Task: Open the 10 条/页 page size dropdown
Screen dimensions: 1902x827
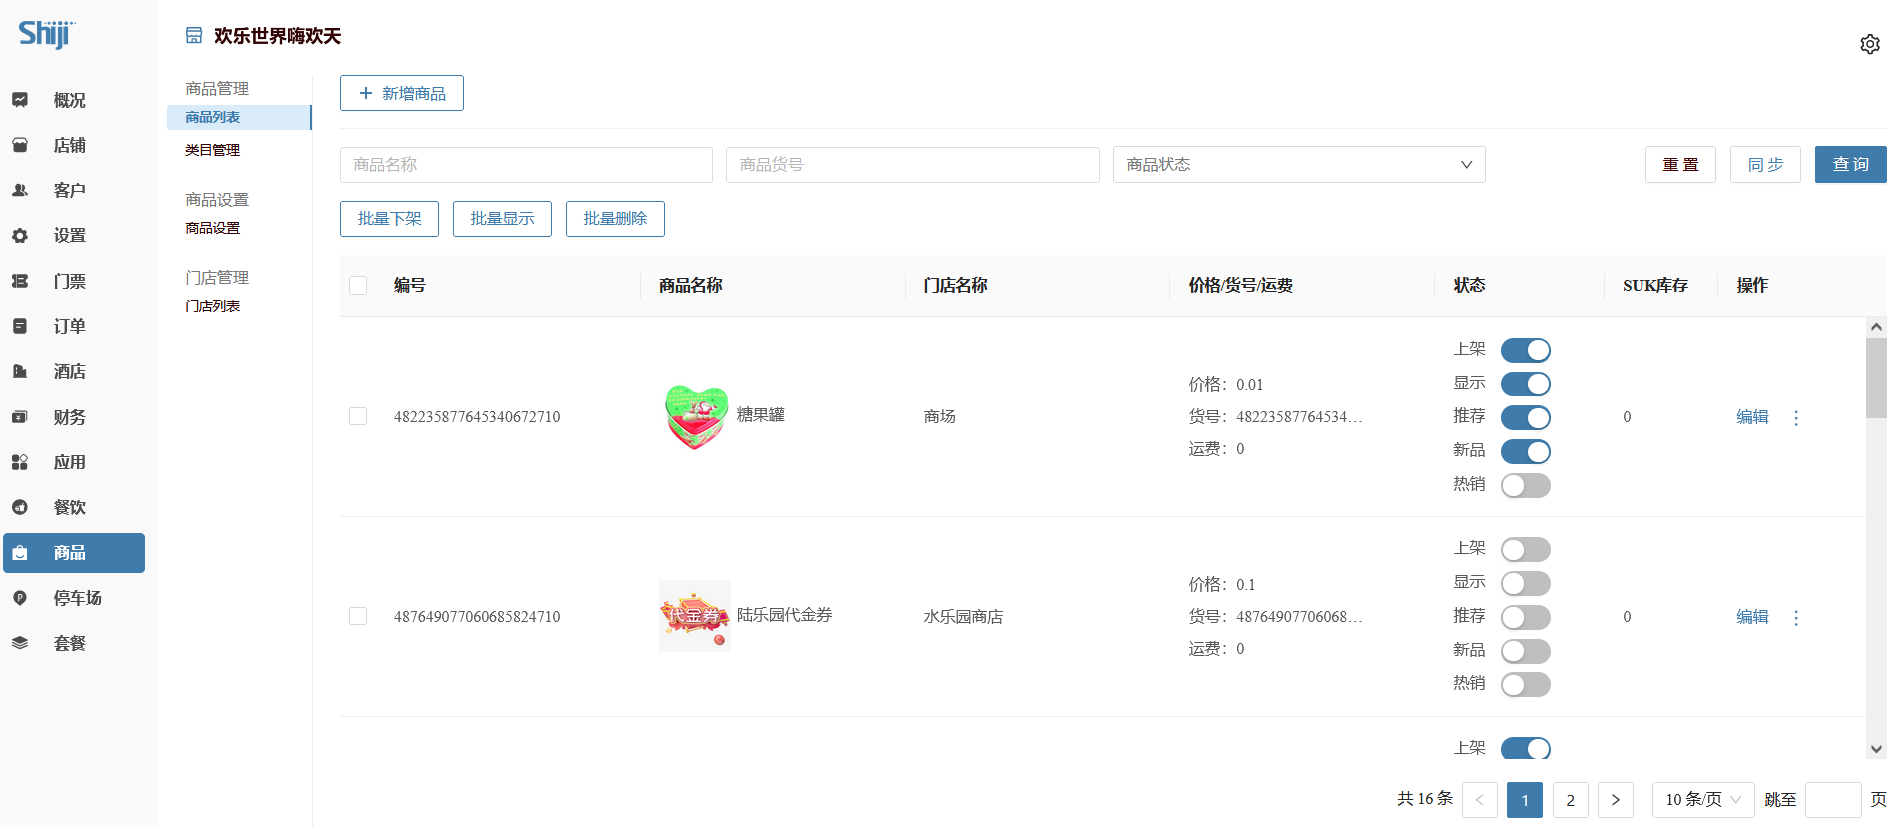Action: tap(1703, 800)
